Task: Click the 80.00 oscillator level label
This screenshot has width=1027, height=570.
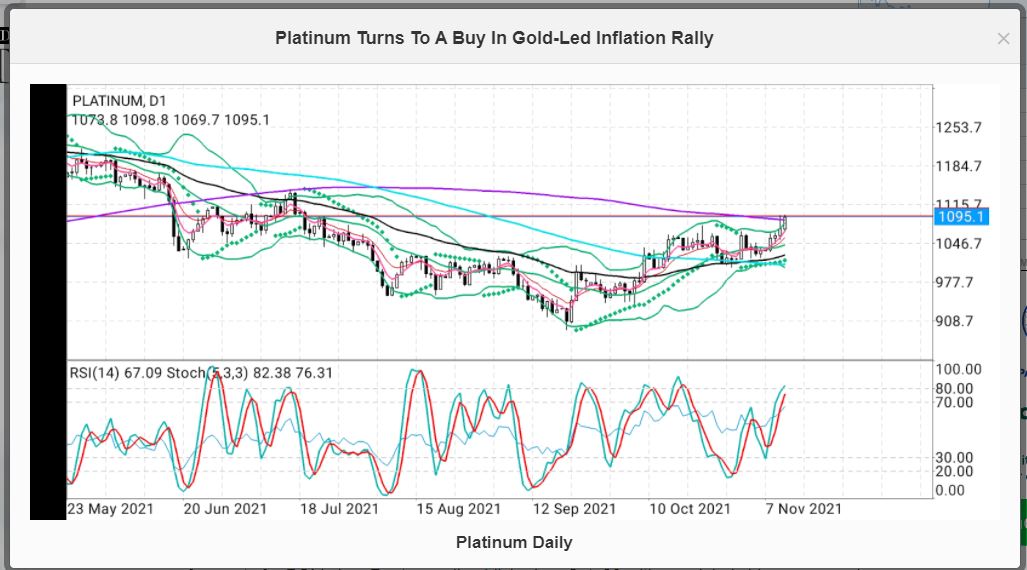Action: [x=955, y=388]
